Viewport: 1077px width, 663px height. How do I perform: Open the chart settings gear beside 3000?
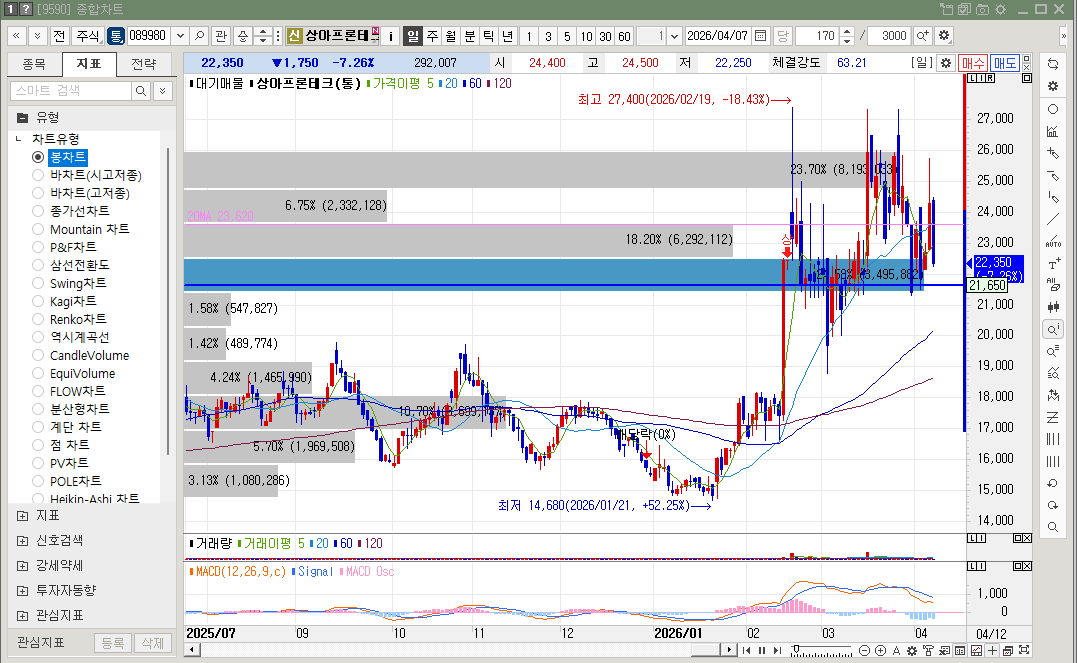(944, 36)
